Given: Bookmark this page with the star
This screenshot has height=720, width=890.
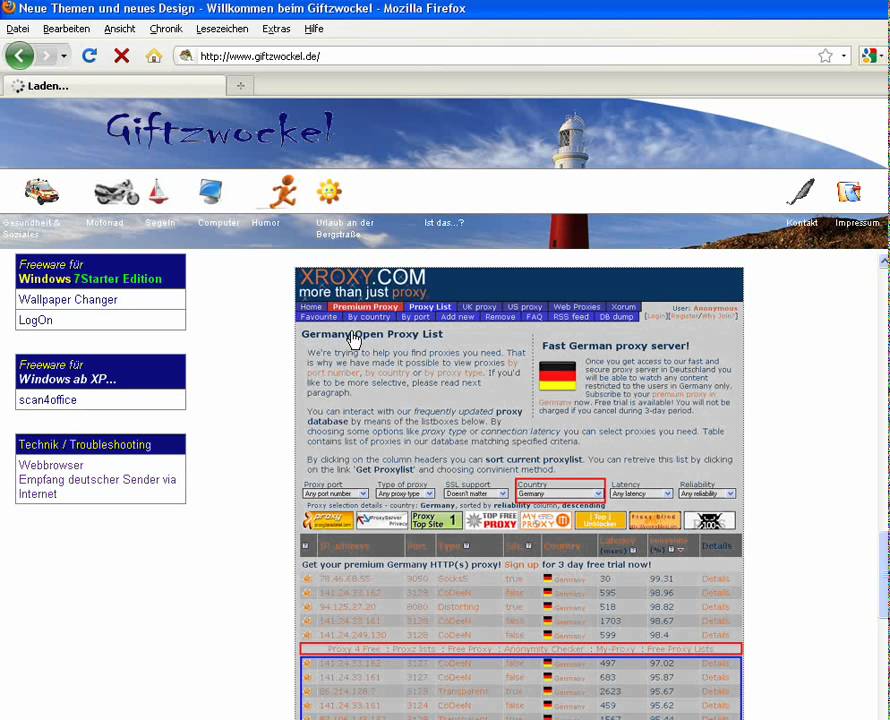Looking at the screenshot, I should coord(825,56).
